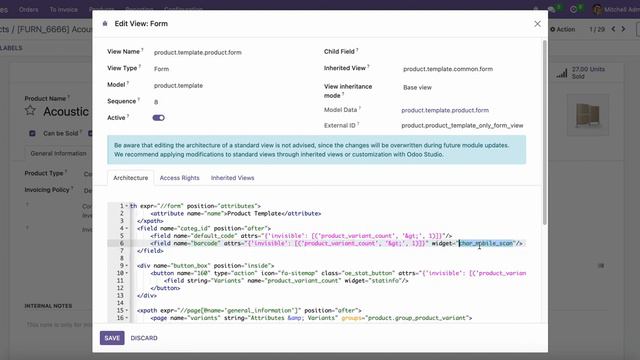Viewport: 640px width, 360px height.
Task: Click the product image thumbnail
Action: [x=588, y=115]
